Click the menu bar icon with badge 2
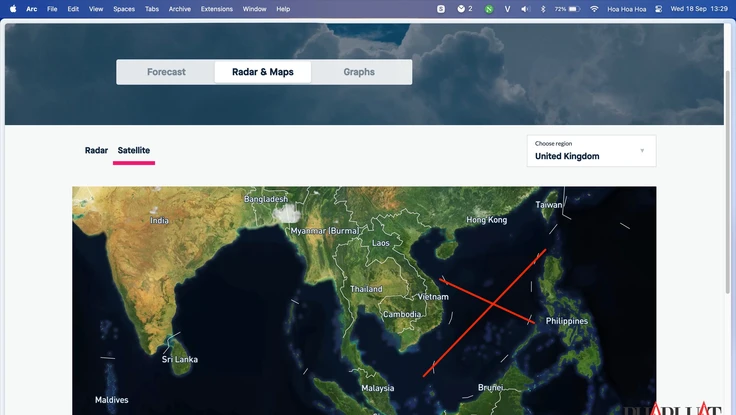 click(465, 9)
